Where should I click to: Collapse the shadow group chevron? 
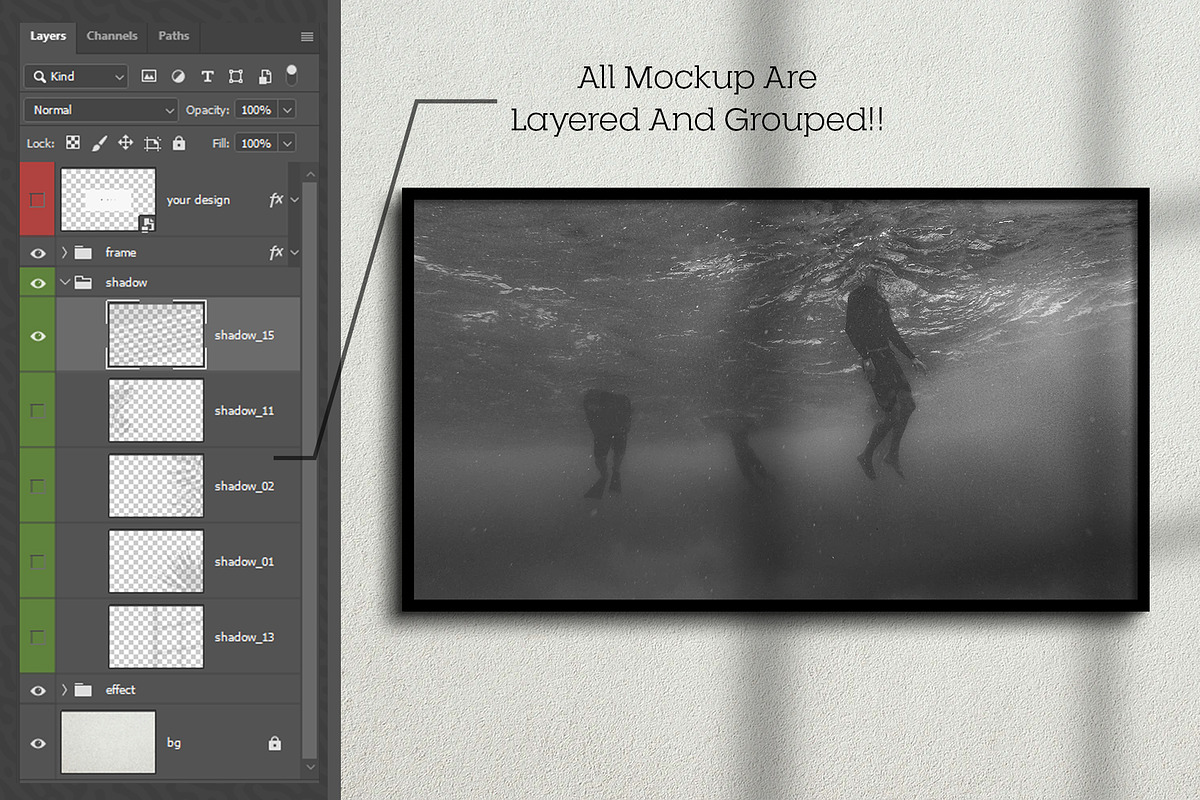(x=65, y=282)
